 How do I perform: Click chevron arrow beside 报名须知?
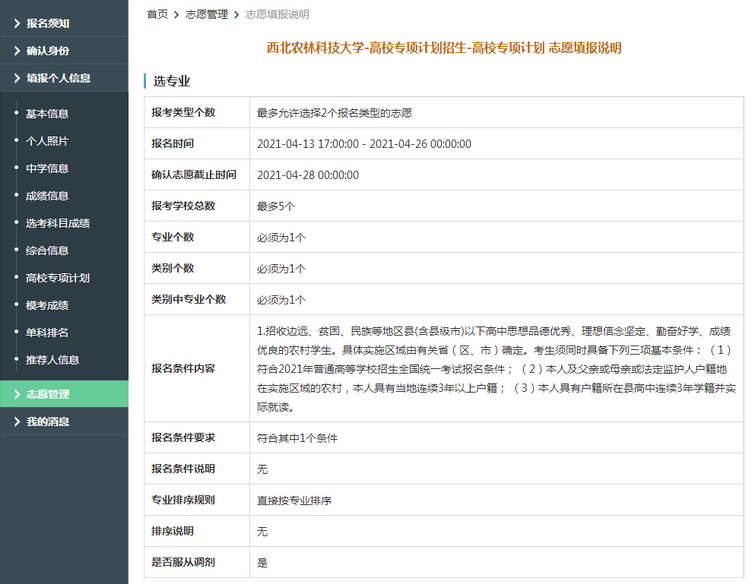[17, 23]
